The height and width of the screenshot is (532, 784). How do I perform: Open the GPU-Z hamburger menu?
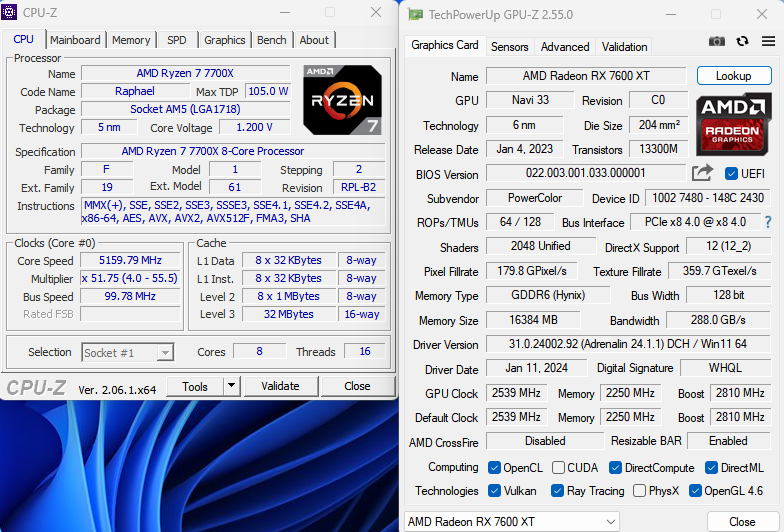(x=766, y=41)
